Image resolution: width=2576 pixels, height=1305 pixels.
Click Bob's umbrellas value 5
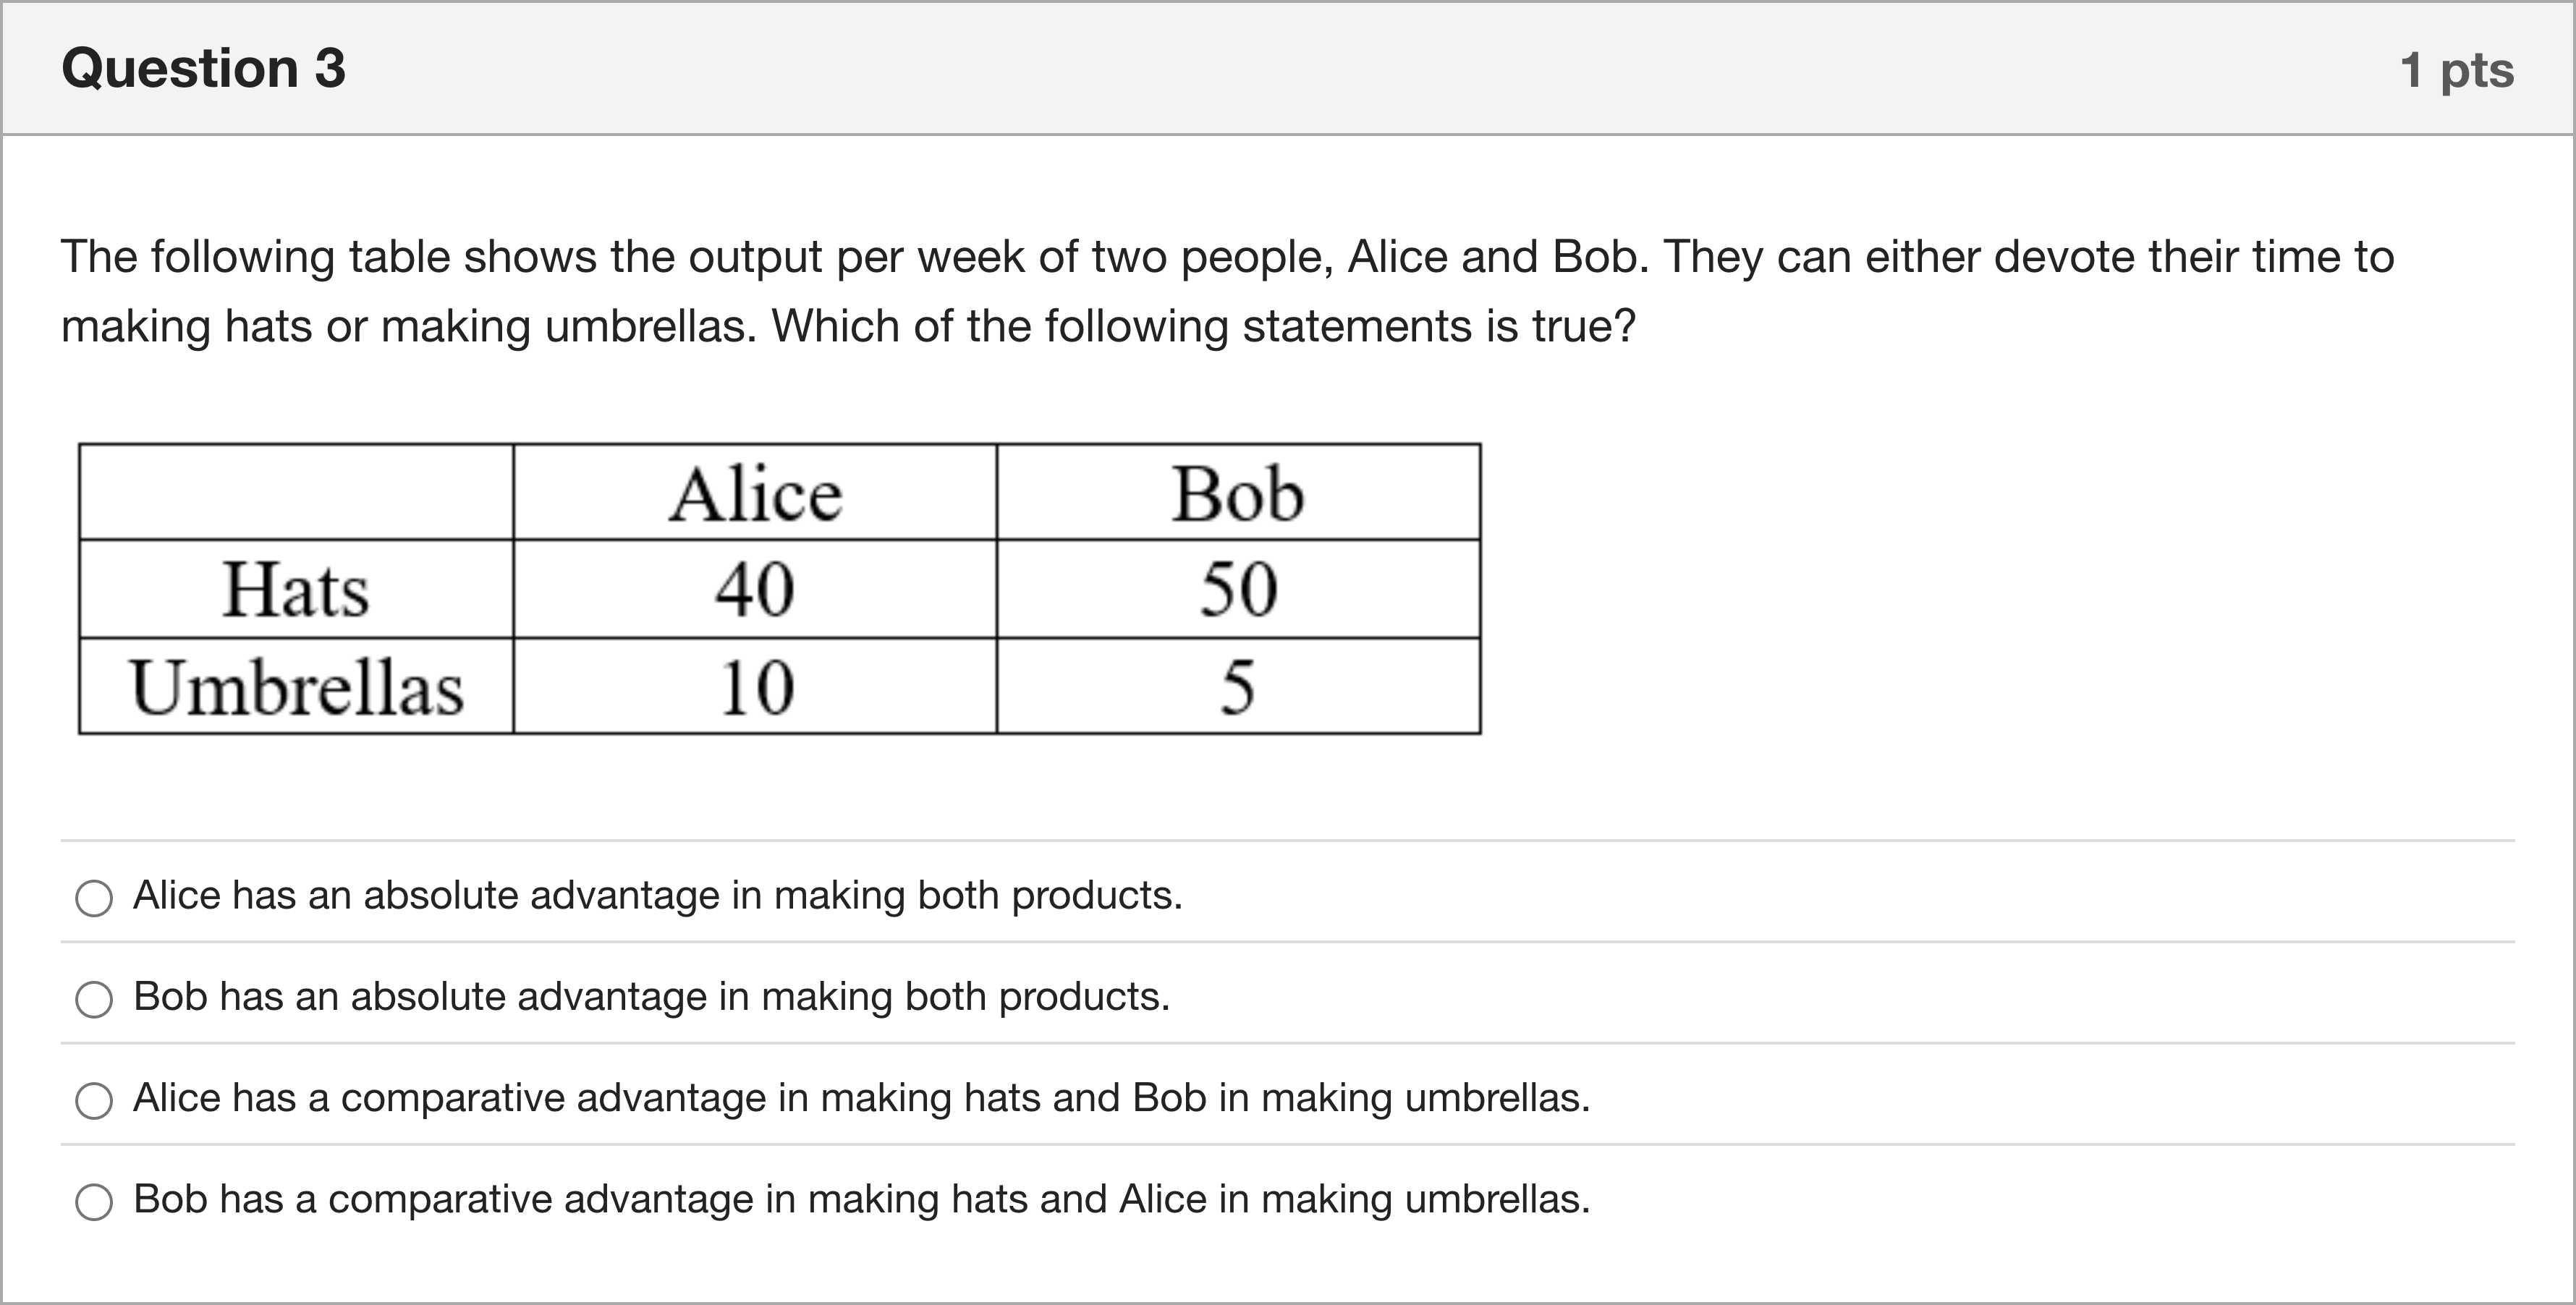click(x=1237, y=688)
